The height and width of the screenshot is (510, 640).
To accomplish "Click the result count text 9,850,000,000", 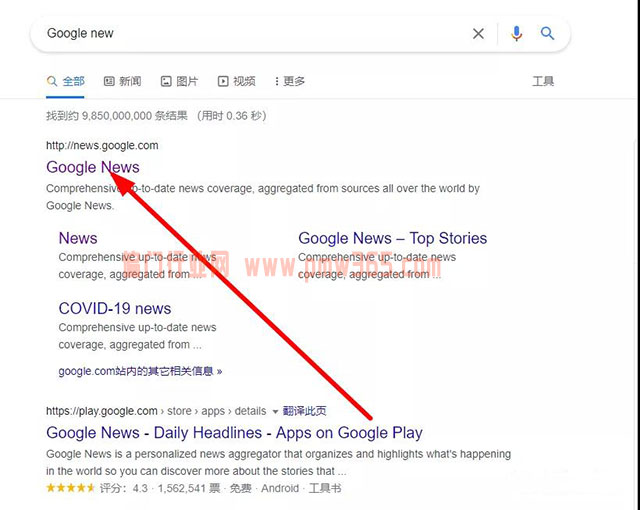I will (117, 116).
